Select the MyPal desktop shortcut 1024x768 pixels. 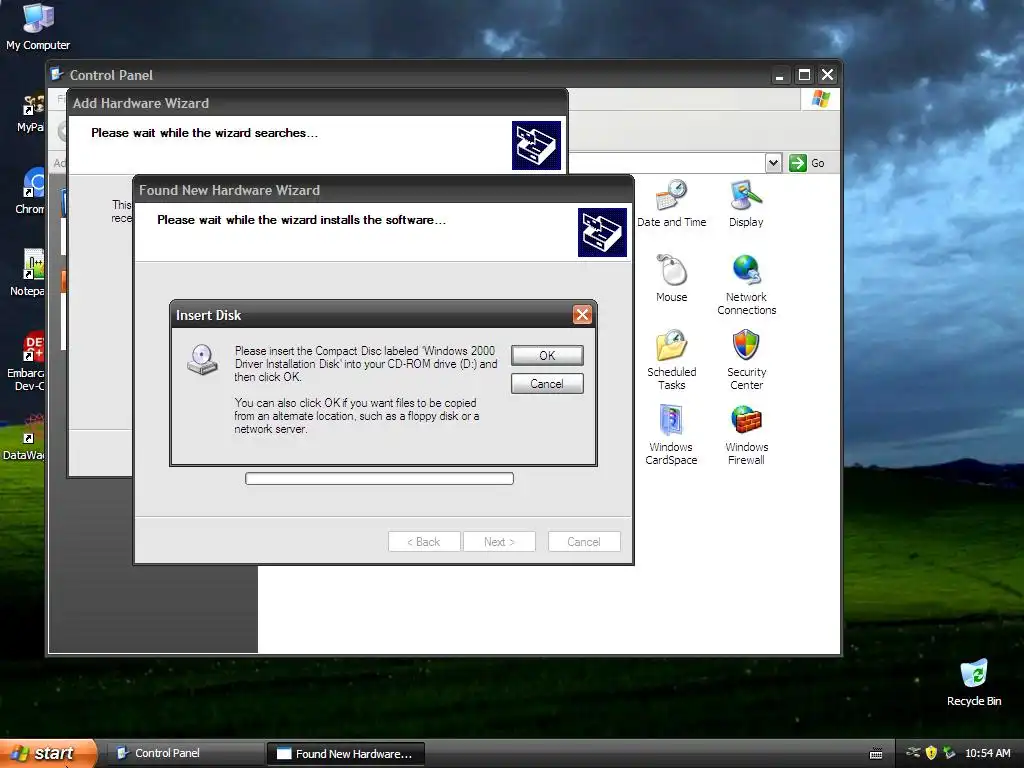pos(31,112)
